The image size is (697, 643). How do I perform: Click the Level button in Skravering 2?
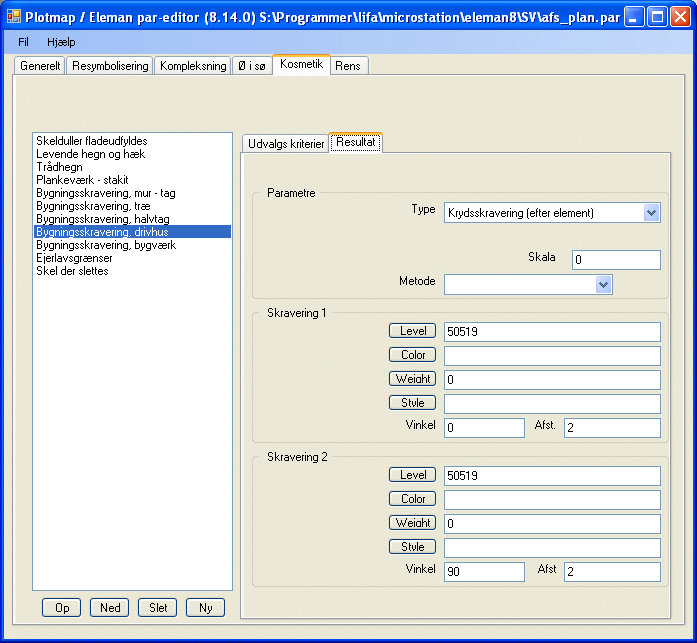[x=413, y=475]
